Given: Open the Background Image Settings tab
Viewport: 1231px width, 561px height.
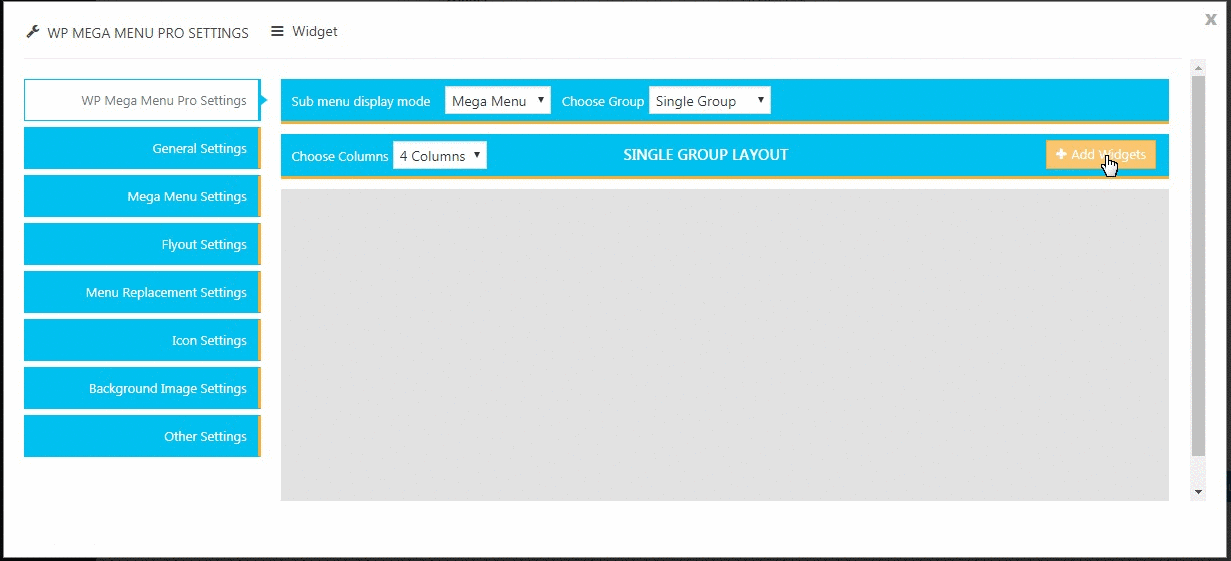Looking at the screenshot, I should coord(142,388).
